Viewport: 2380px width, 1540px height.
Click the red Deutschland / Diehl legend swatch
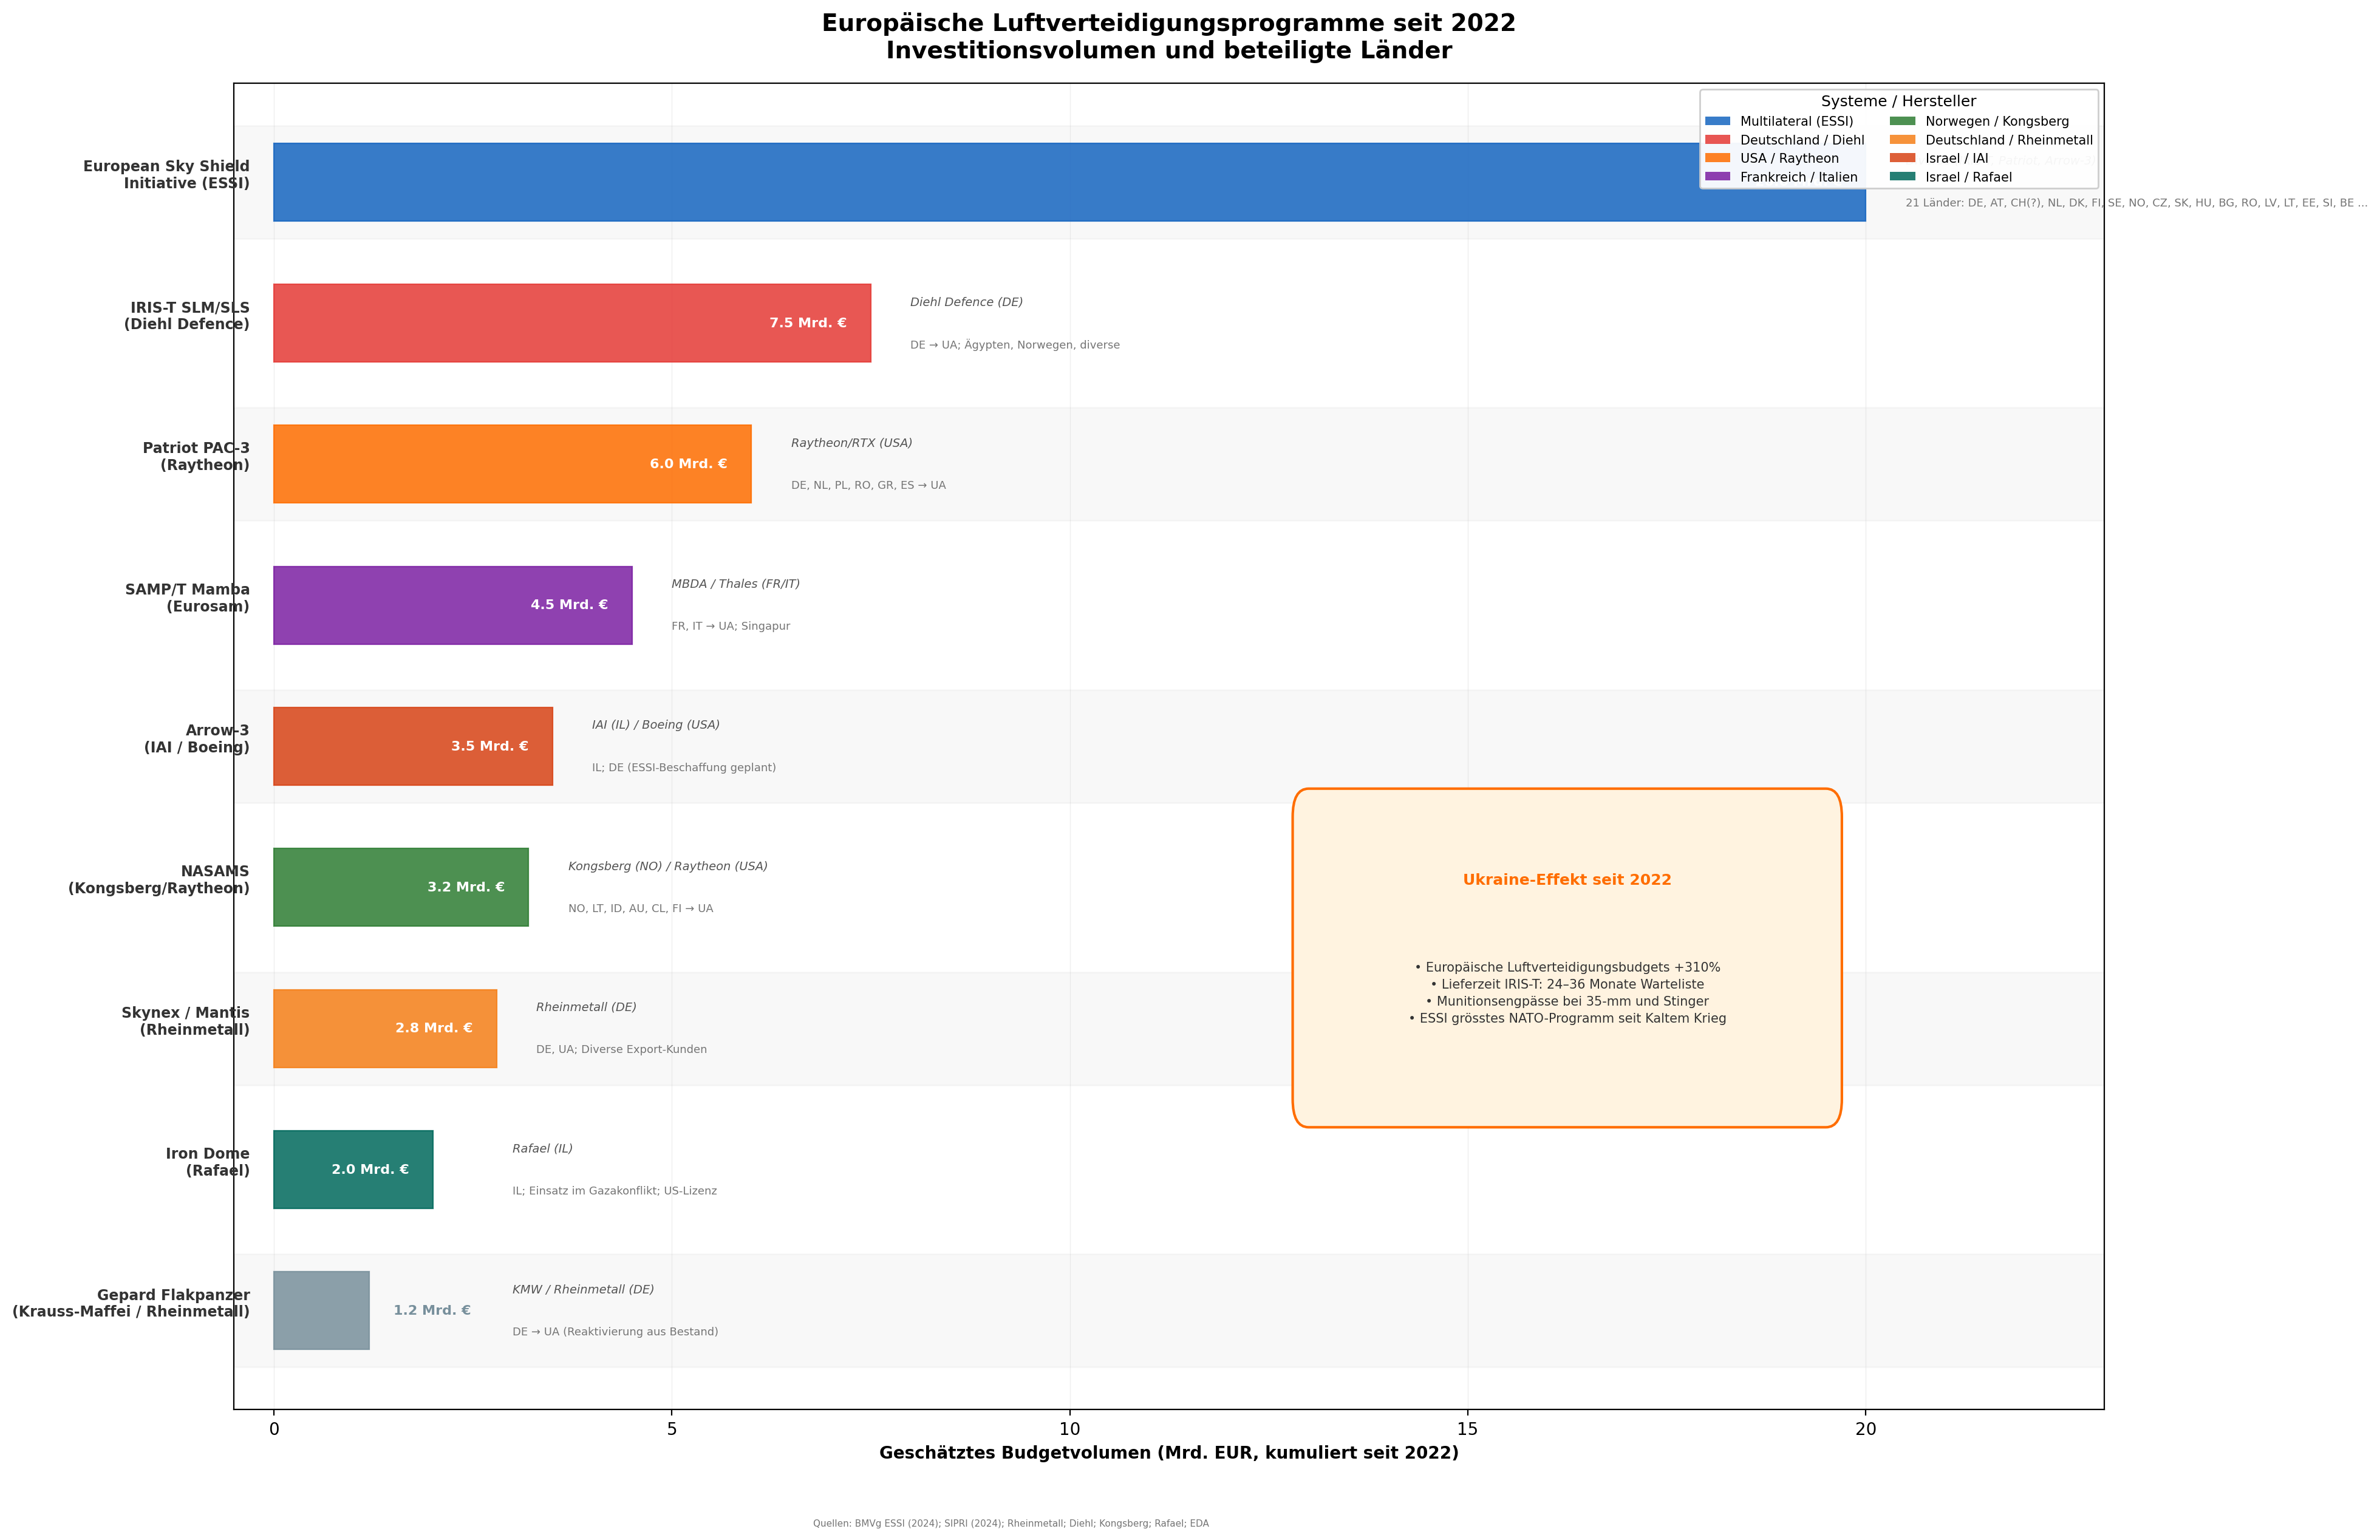pos(1717,140)
